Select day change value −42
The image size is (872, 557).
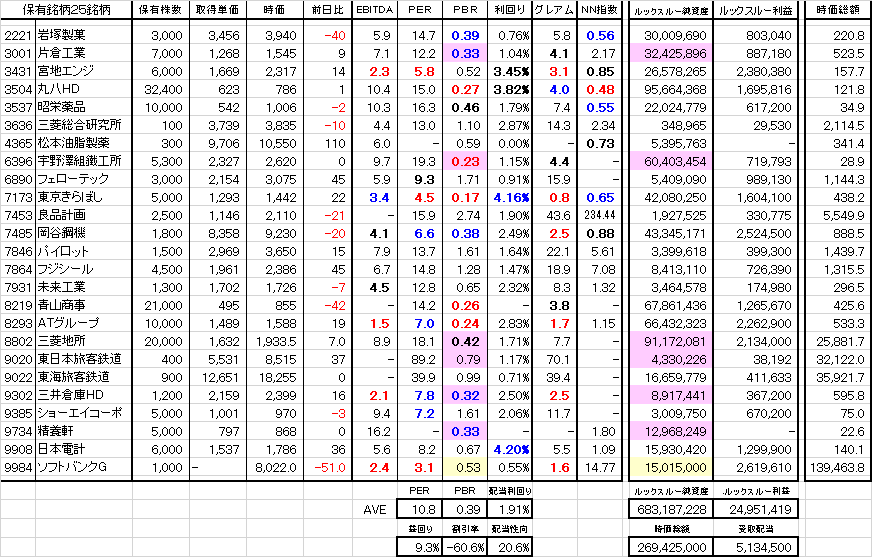[x=335, y=305]
